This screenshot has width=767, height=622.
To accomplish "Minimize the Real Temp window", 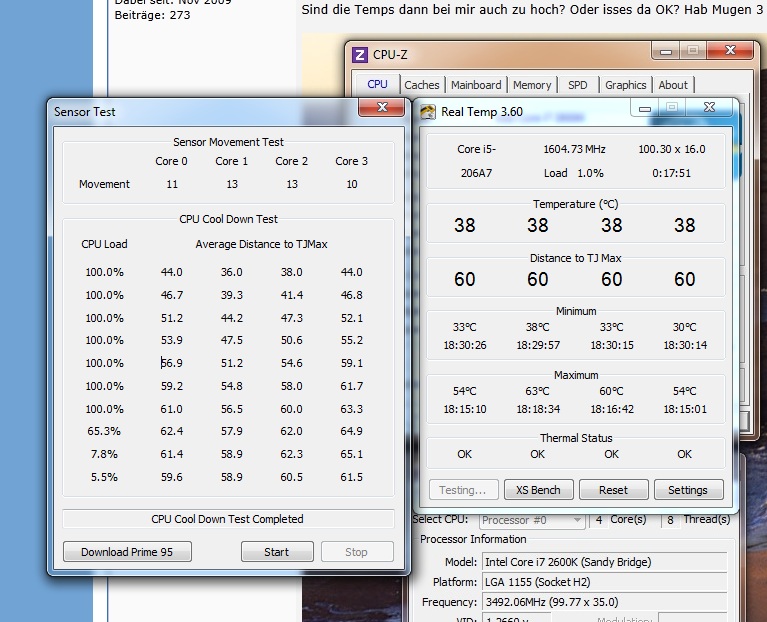I will coord(645,108).
